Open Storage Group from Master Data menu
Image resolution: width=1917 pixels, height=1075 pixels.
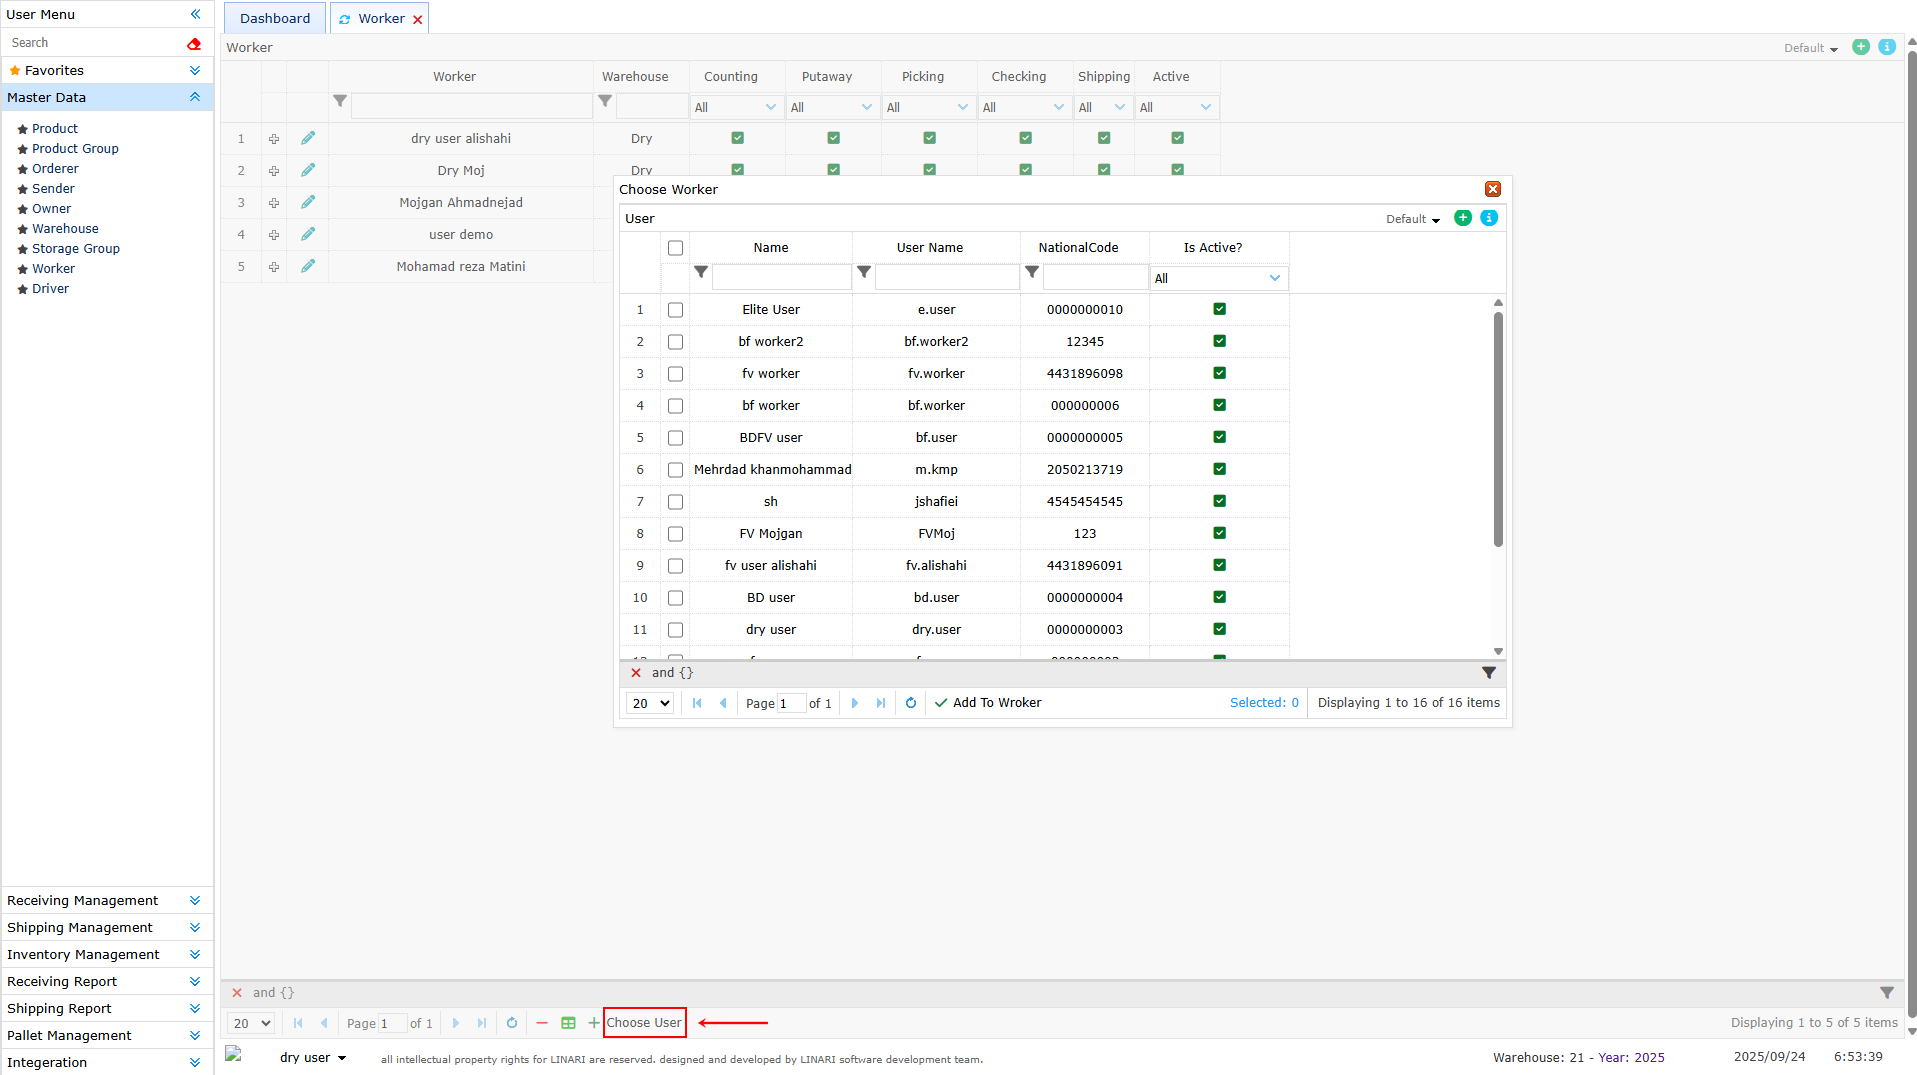(76, 248)
